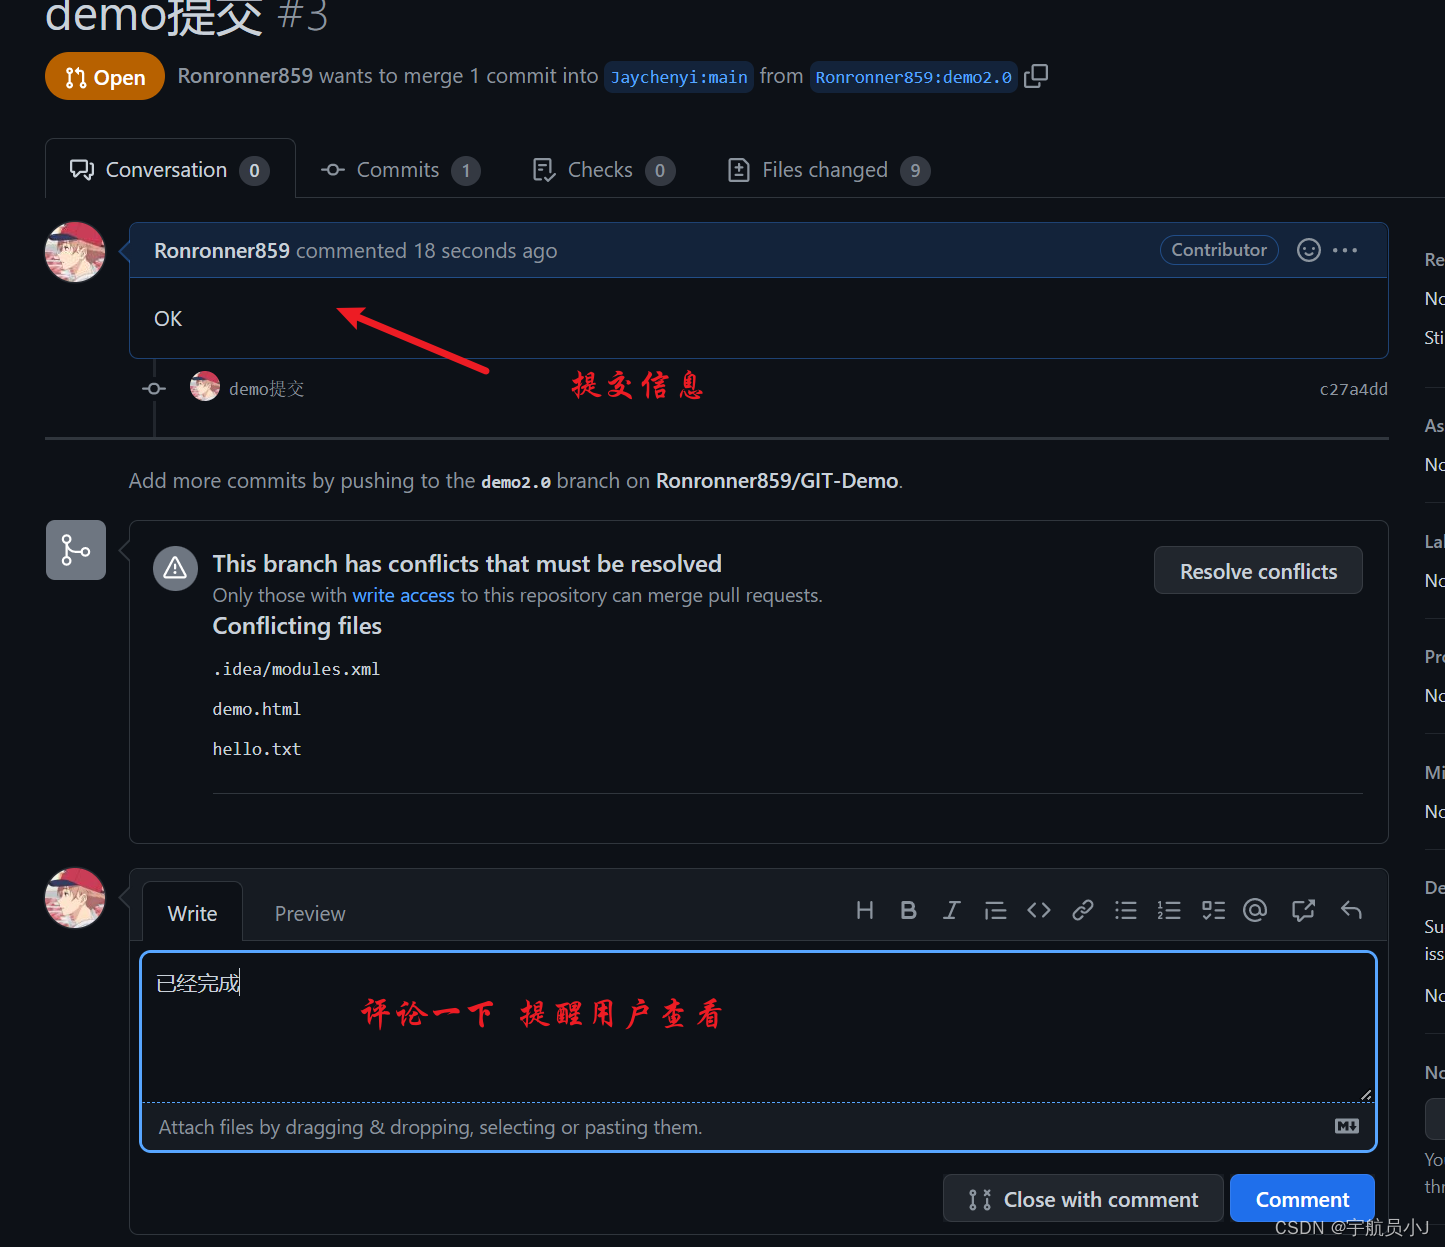Open Ronronner859 author link in comment header
This screenshot has width=1445, height=1247.
222,250
